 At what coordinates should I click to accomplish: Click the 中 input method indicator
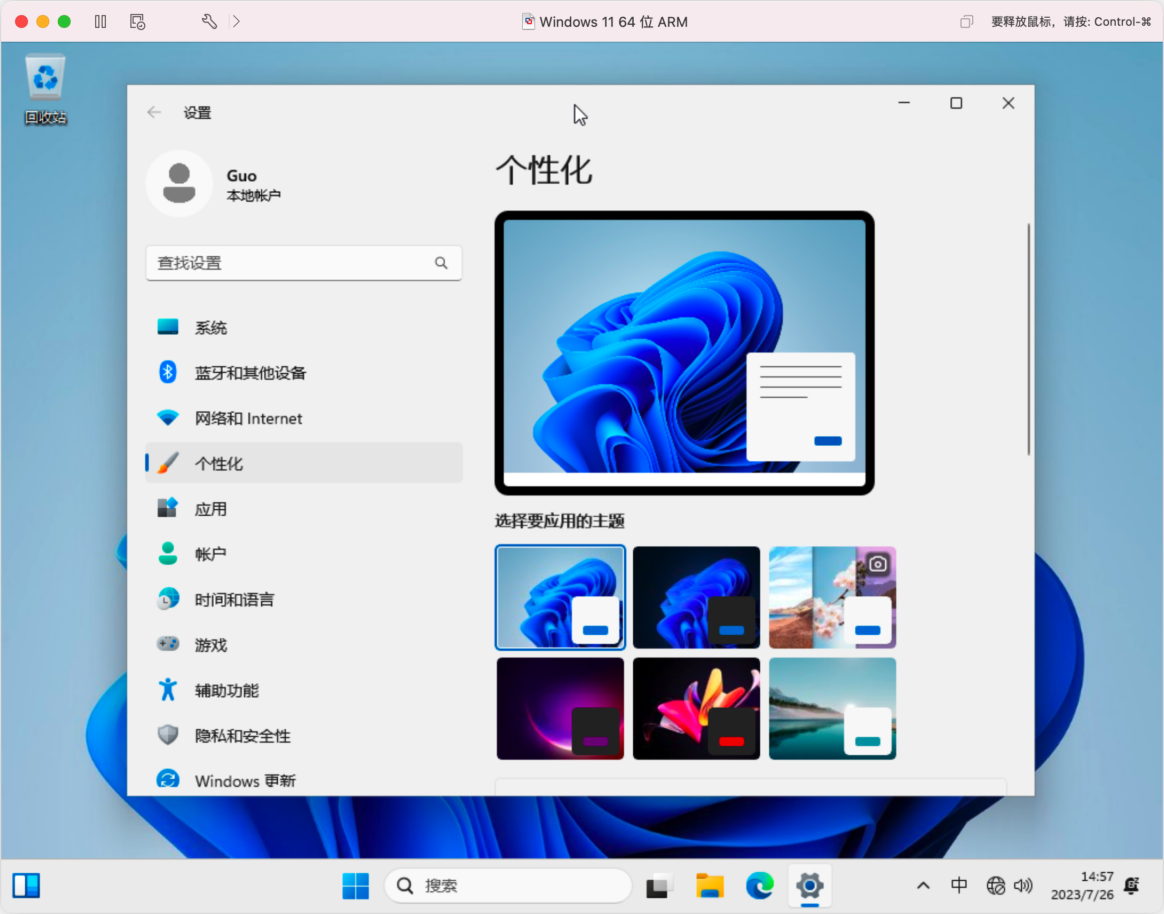tap(958, 885)
